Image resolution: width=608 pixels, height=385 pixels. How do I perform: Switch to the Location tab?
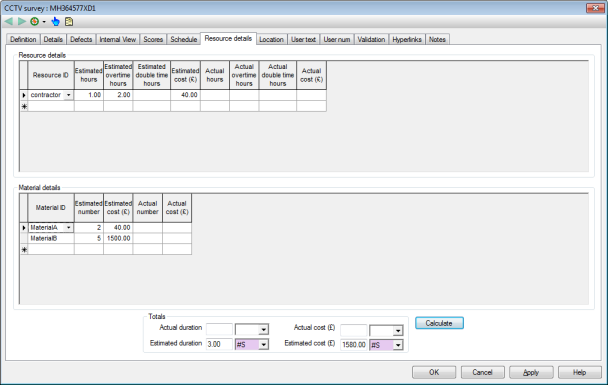[x=271, y=40]
